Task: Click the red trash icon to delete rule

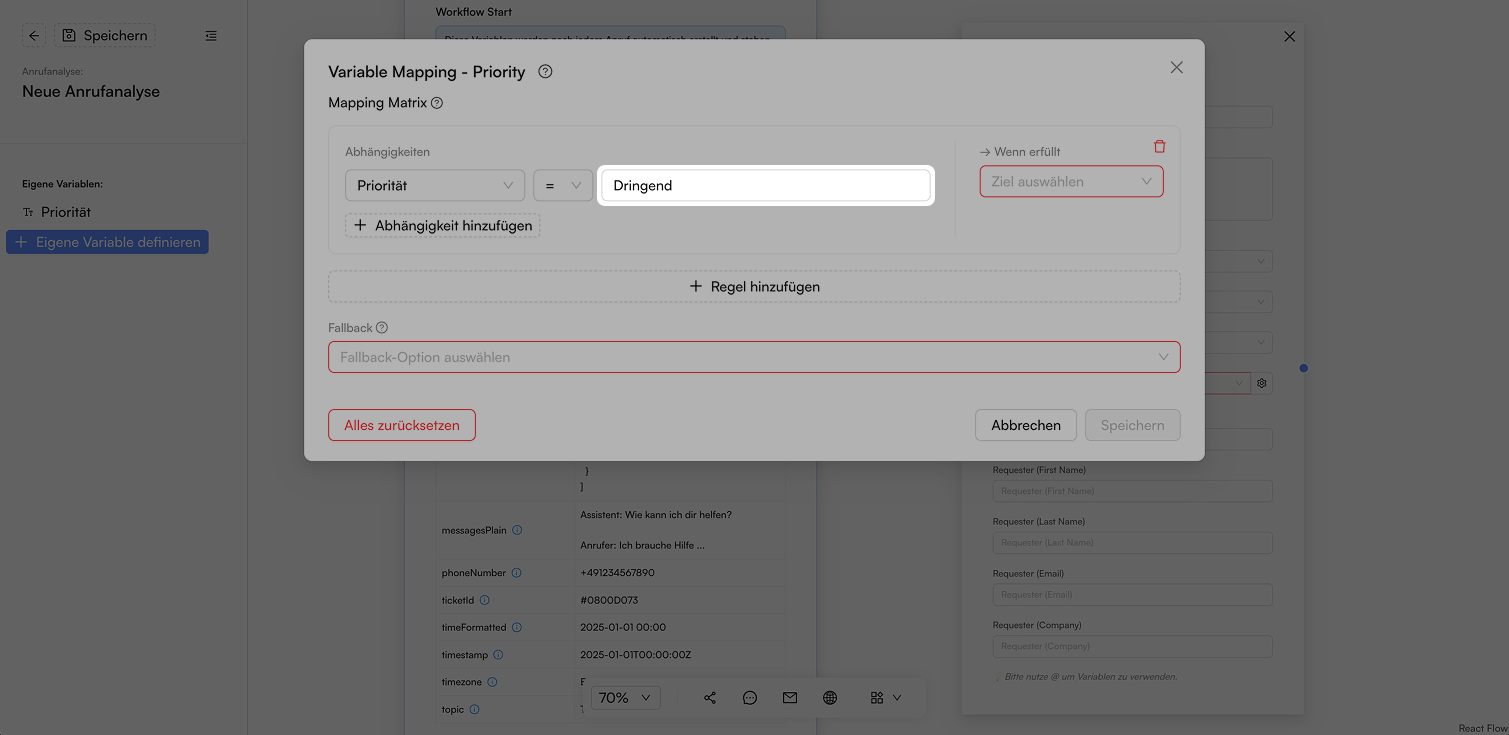Action: (1160, 146)
